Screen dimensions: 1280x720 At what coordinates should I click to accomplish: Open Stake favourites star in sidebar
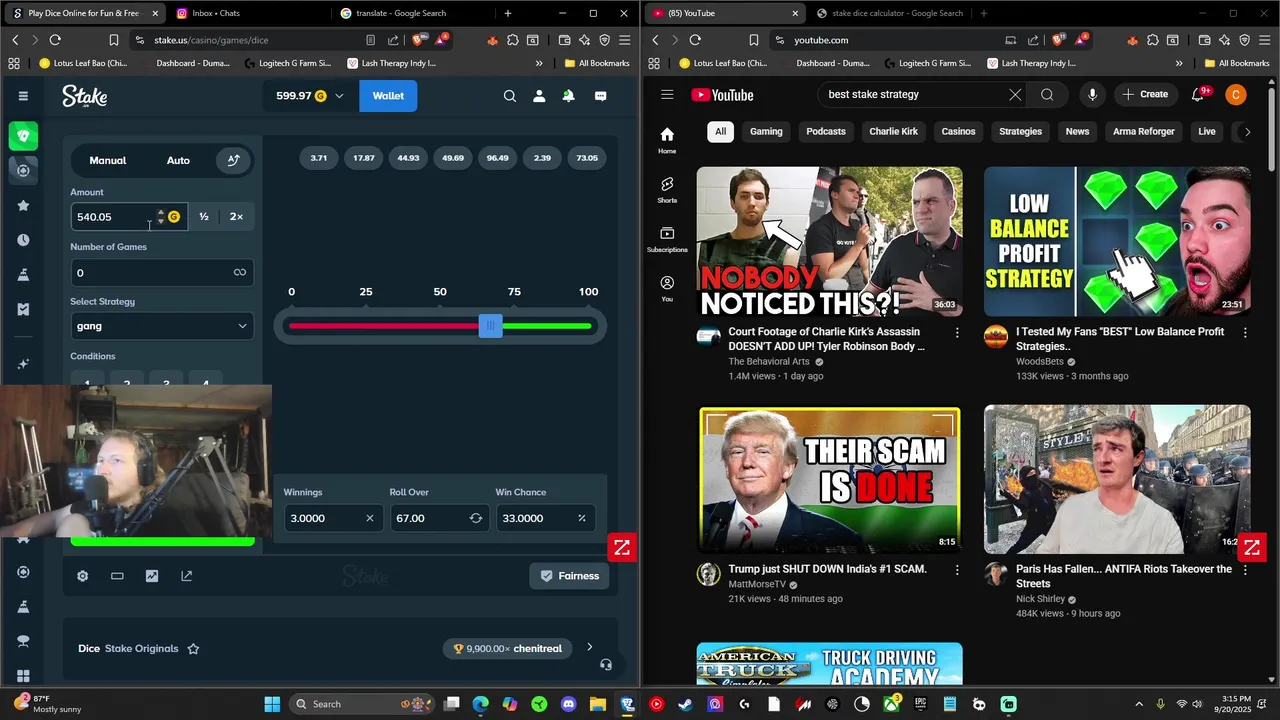[x=23, y=205]
